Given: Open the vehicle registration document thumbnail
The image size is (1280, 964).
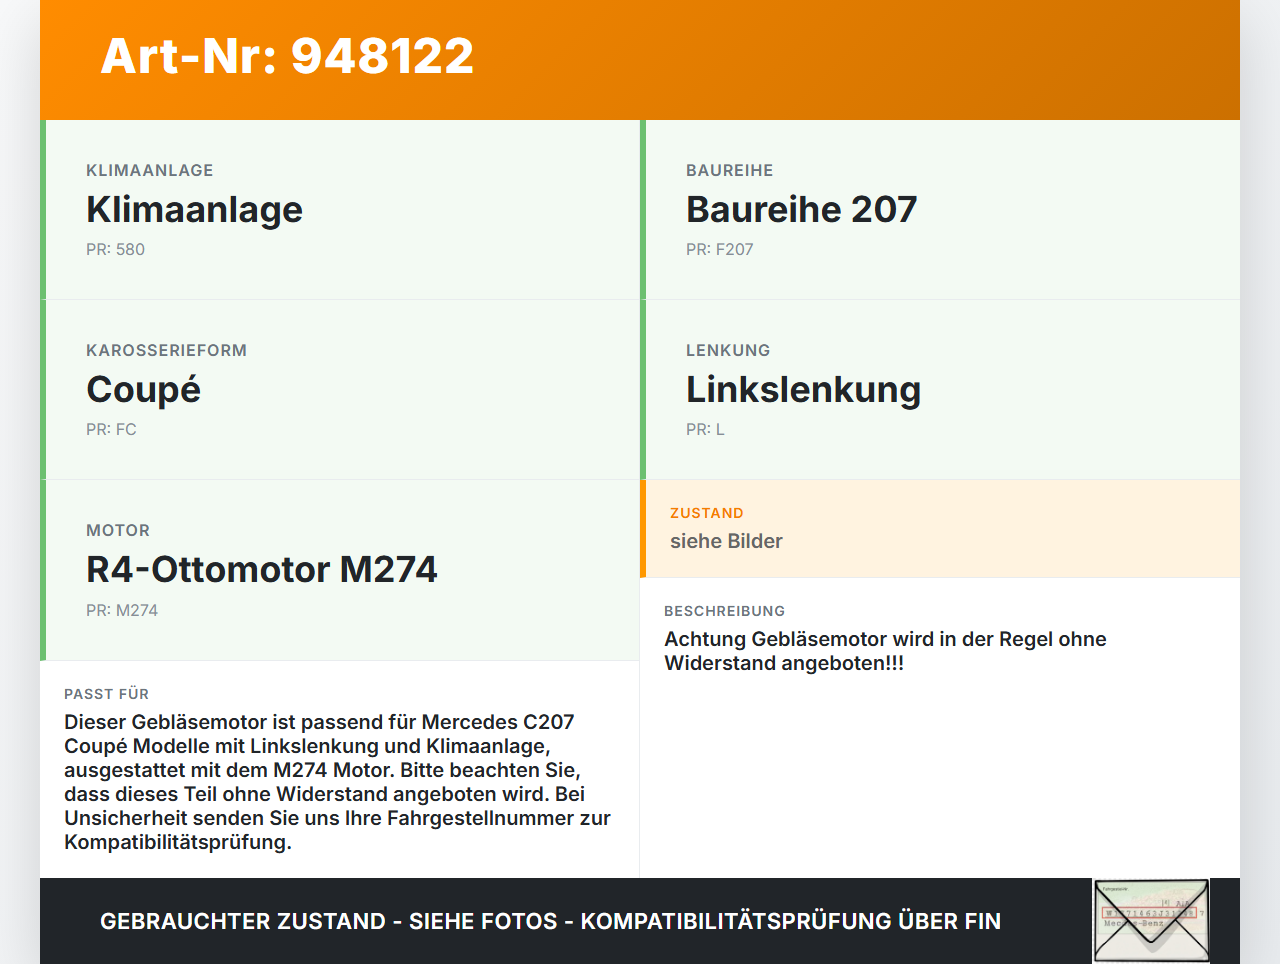Looking at the screenshot, I should coord(1151,921).
